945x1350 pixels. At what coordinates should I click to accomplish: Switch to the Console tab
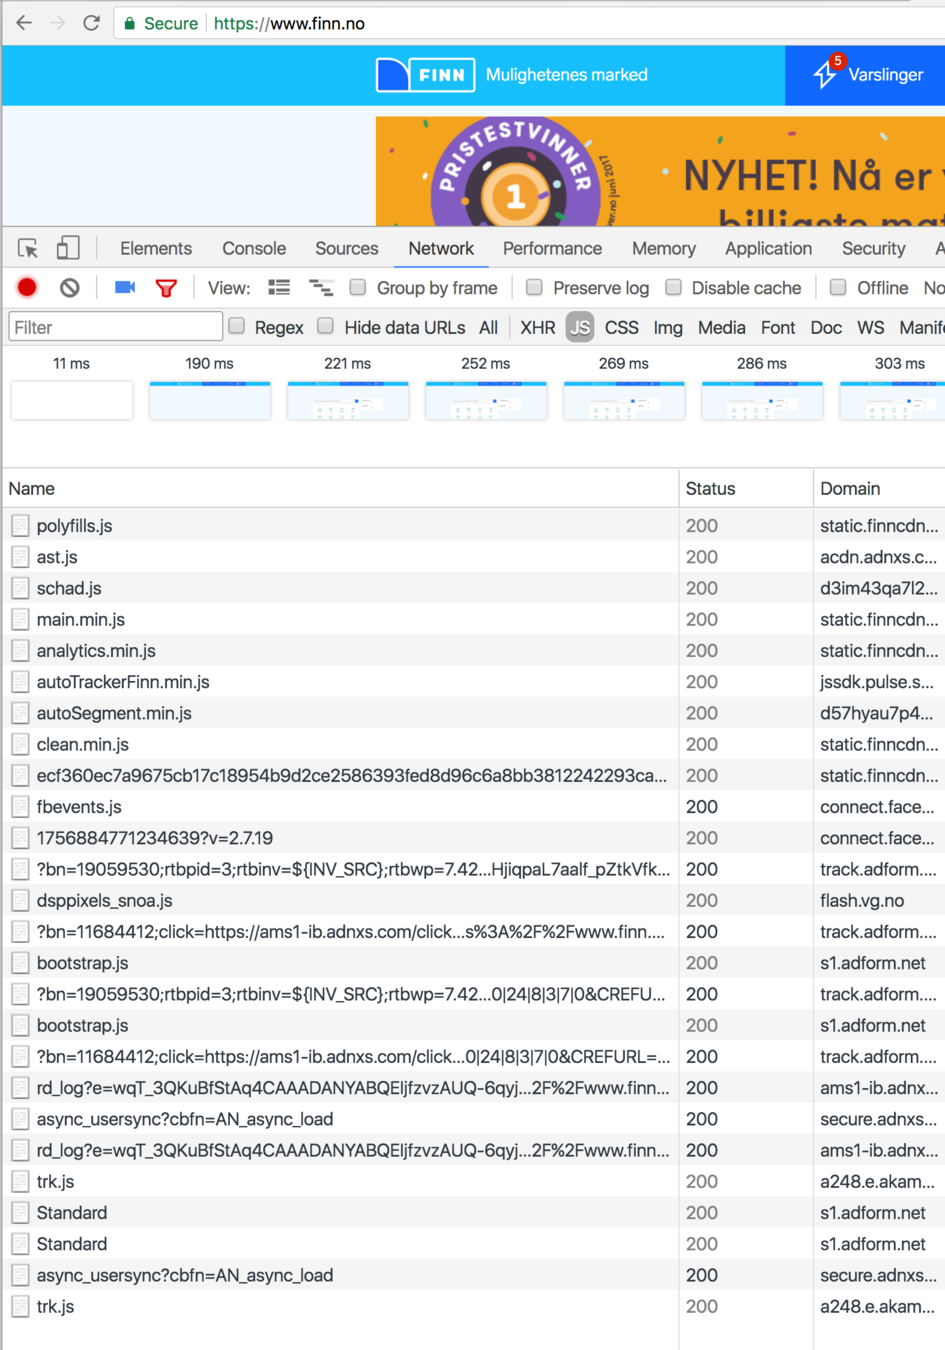point(254,248)
